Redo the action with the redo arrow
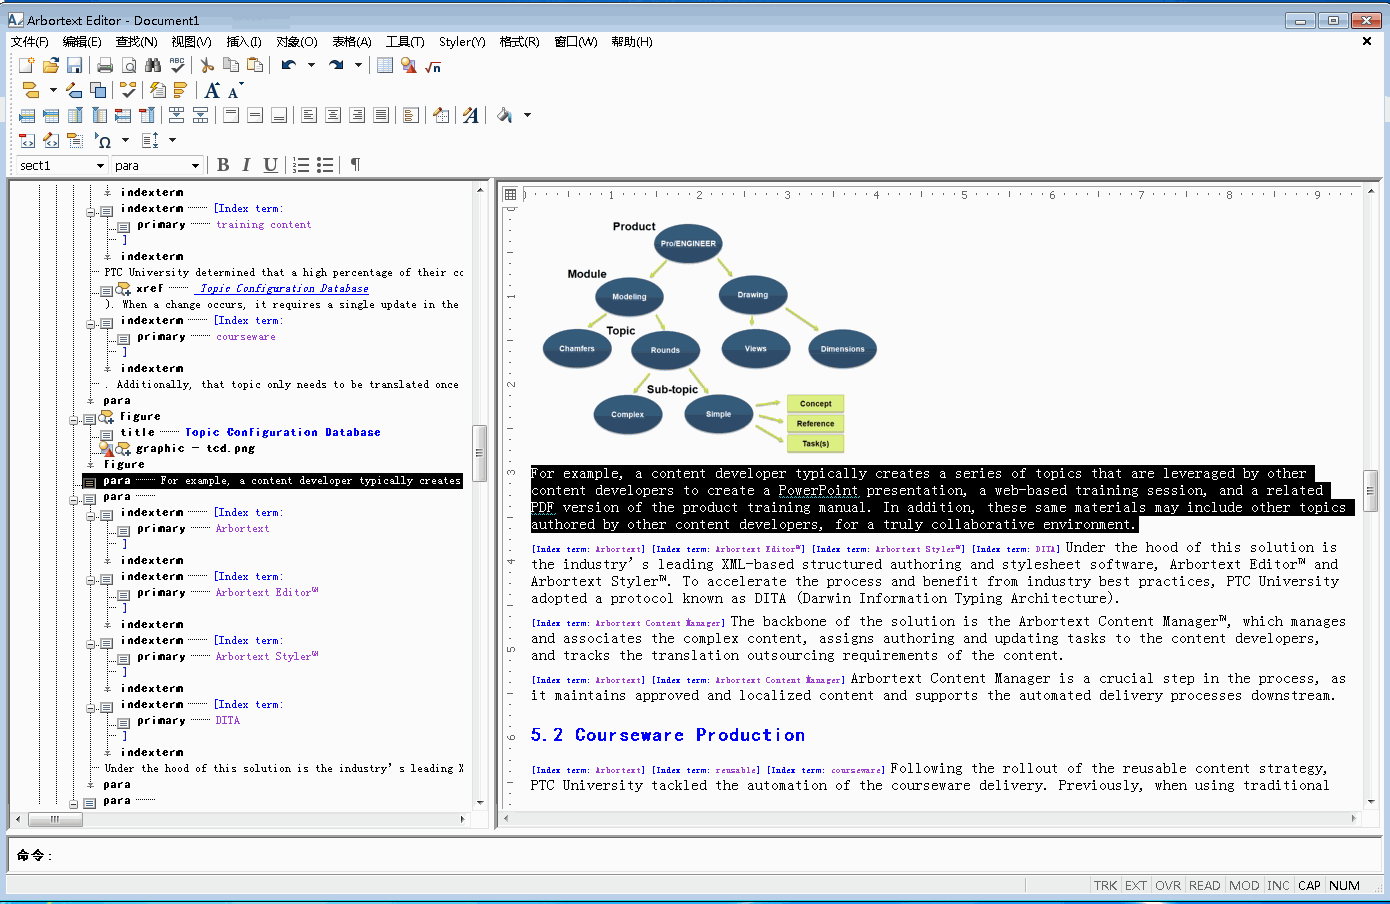 tap(336, 65)
